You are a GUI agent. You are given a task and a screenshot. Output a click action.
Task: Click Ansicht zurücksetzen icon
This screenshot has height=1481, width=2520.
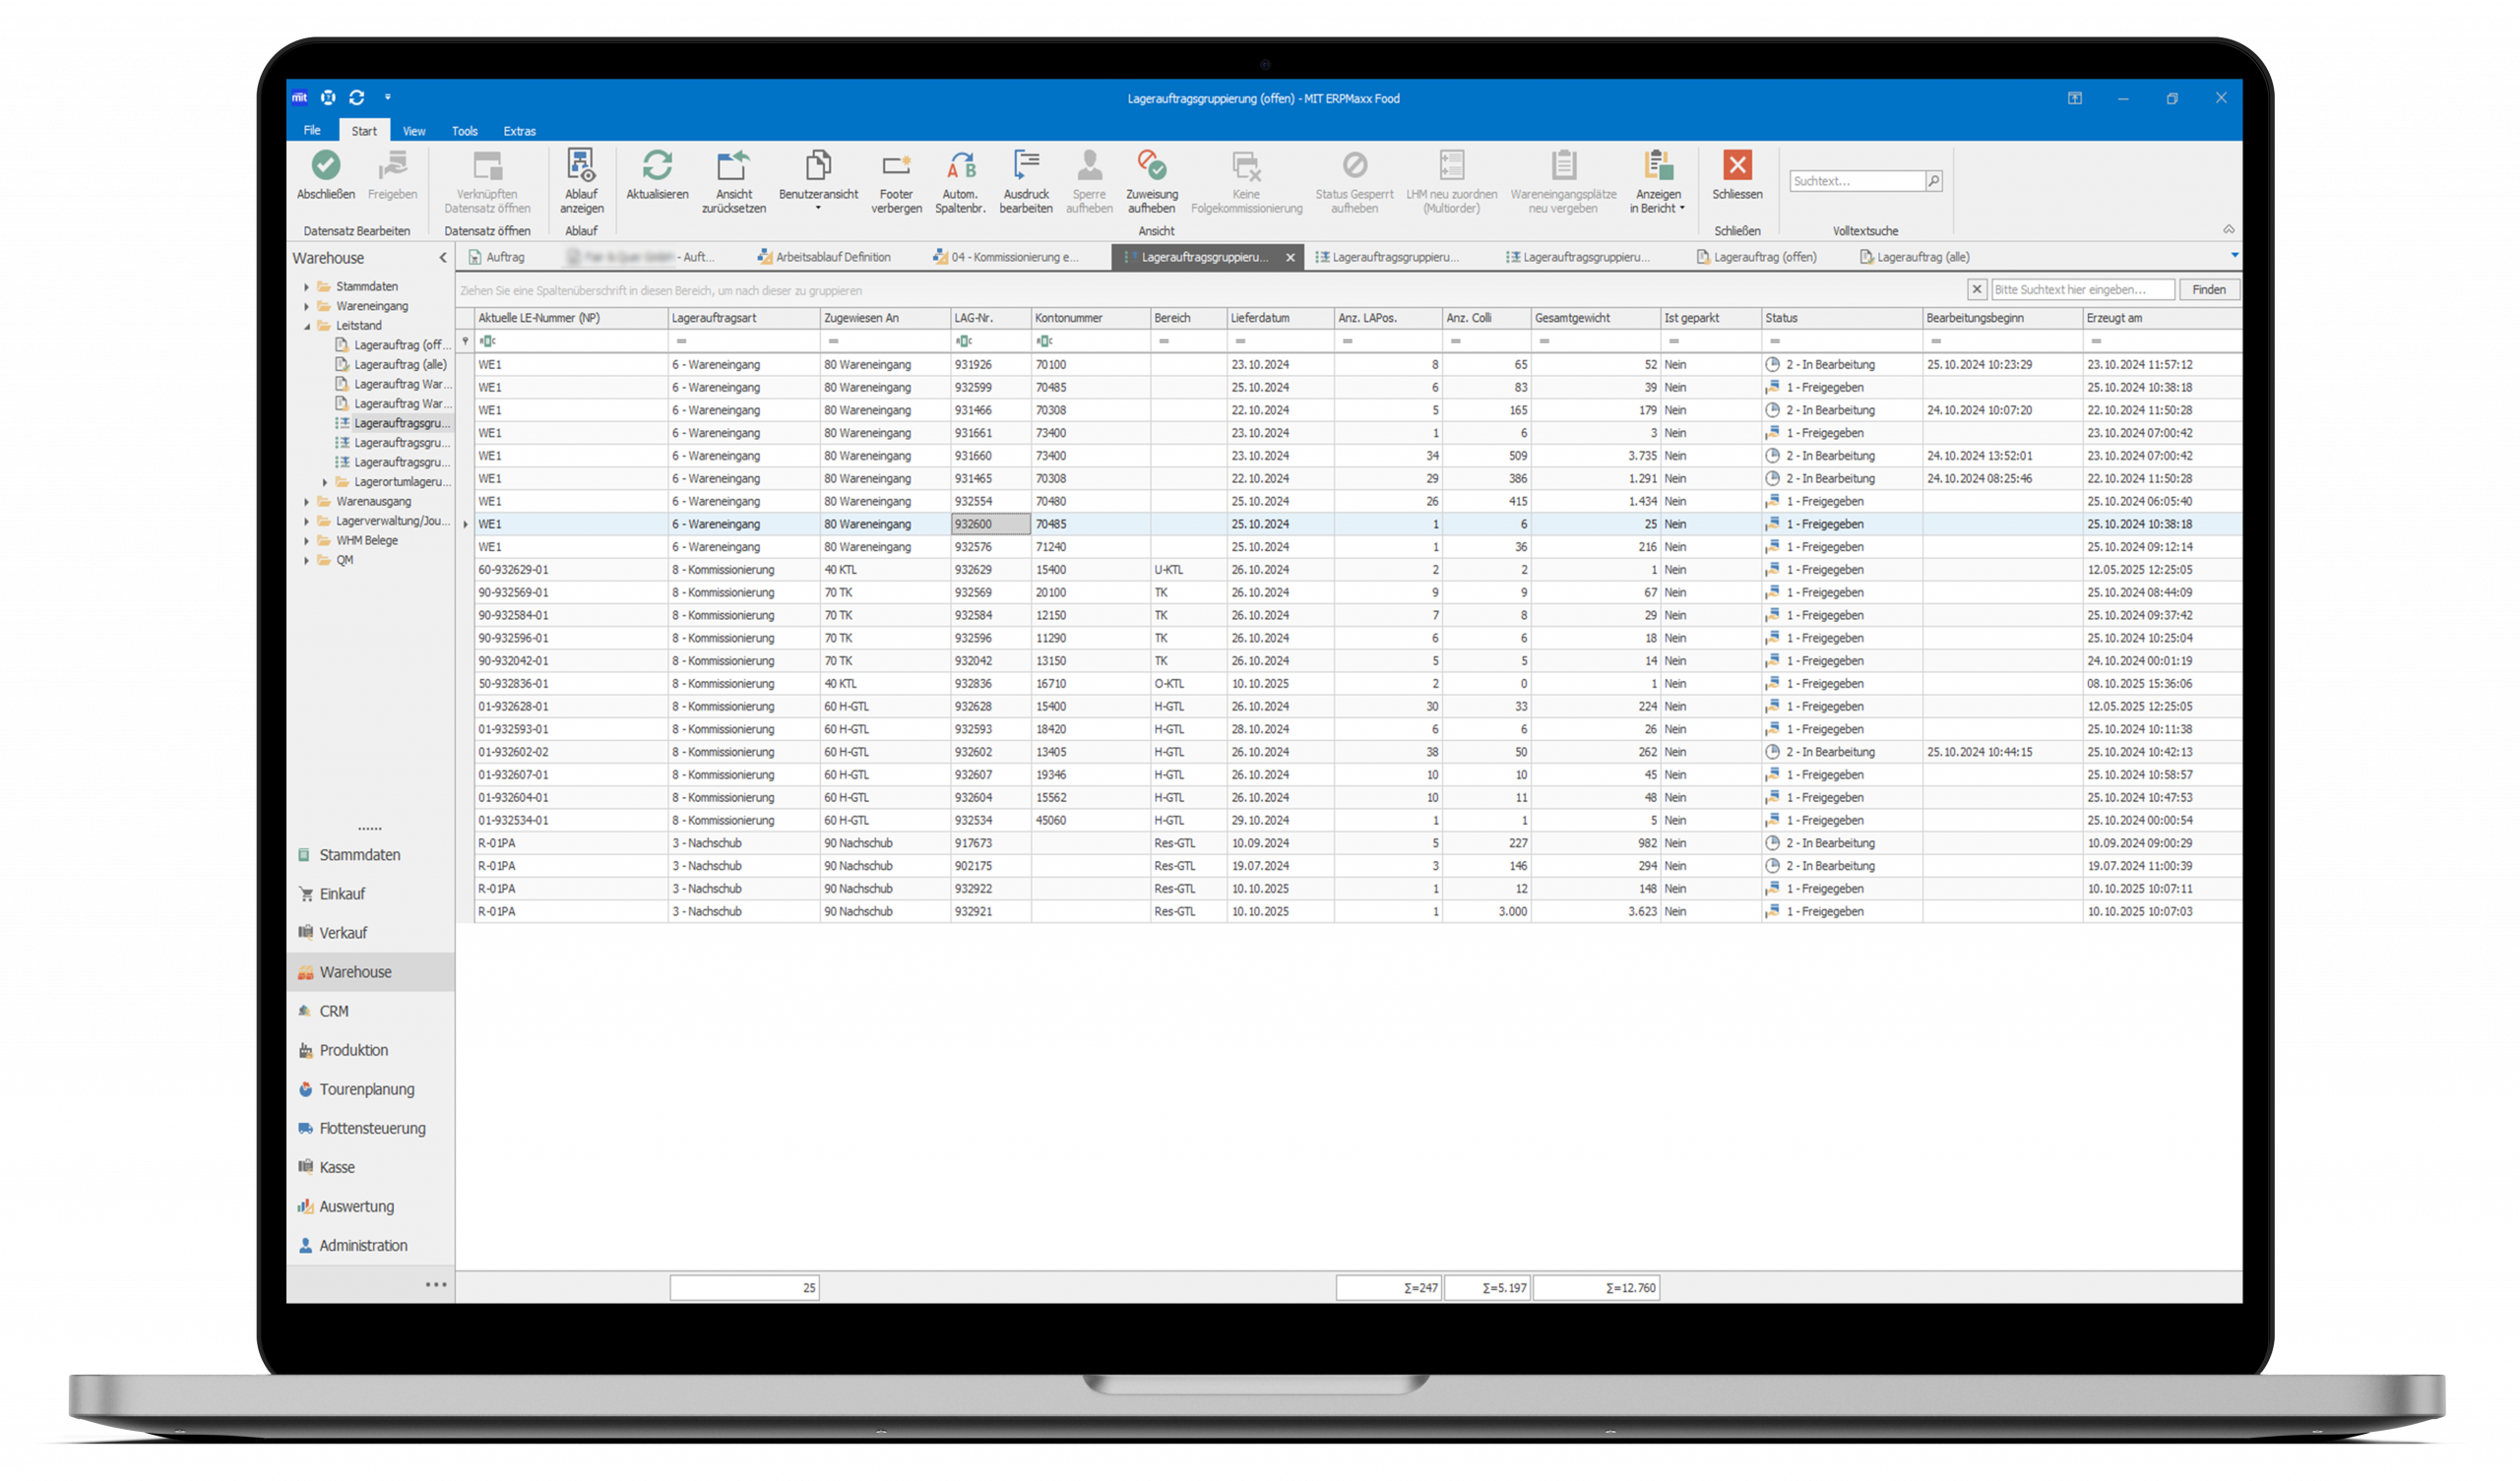733,165
